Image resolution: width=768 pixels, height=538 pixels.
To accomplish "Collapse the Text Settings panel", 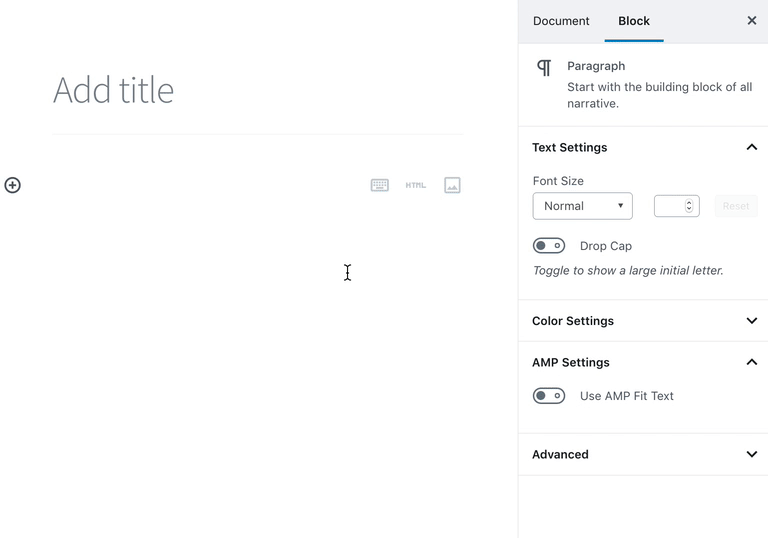I will (752, 147).
